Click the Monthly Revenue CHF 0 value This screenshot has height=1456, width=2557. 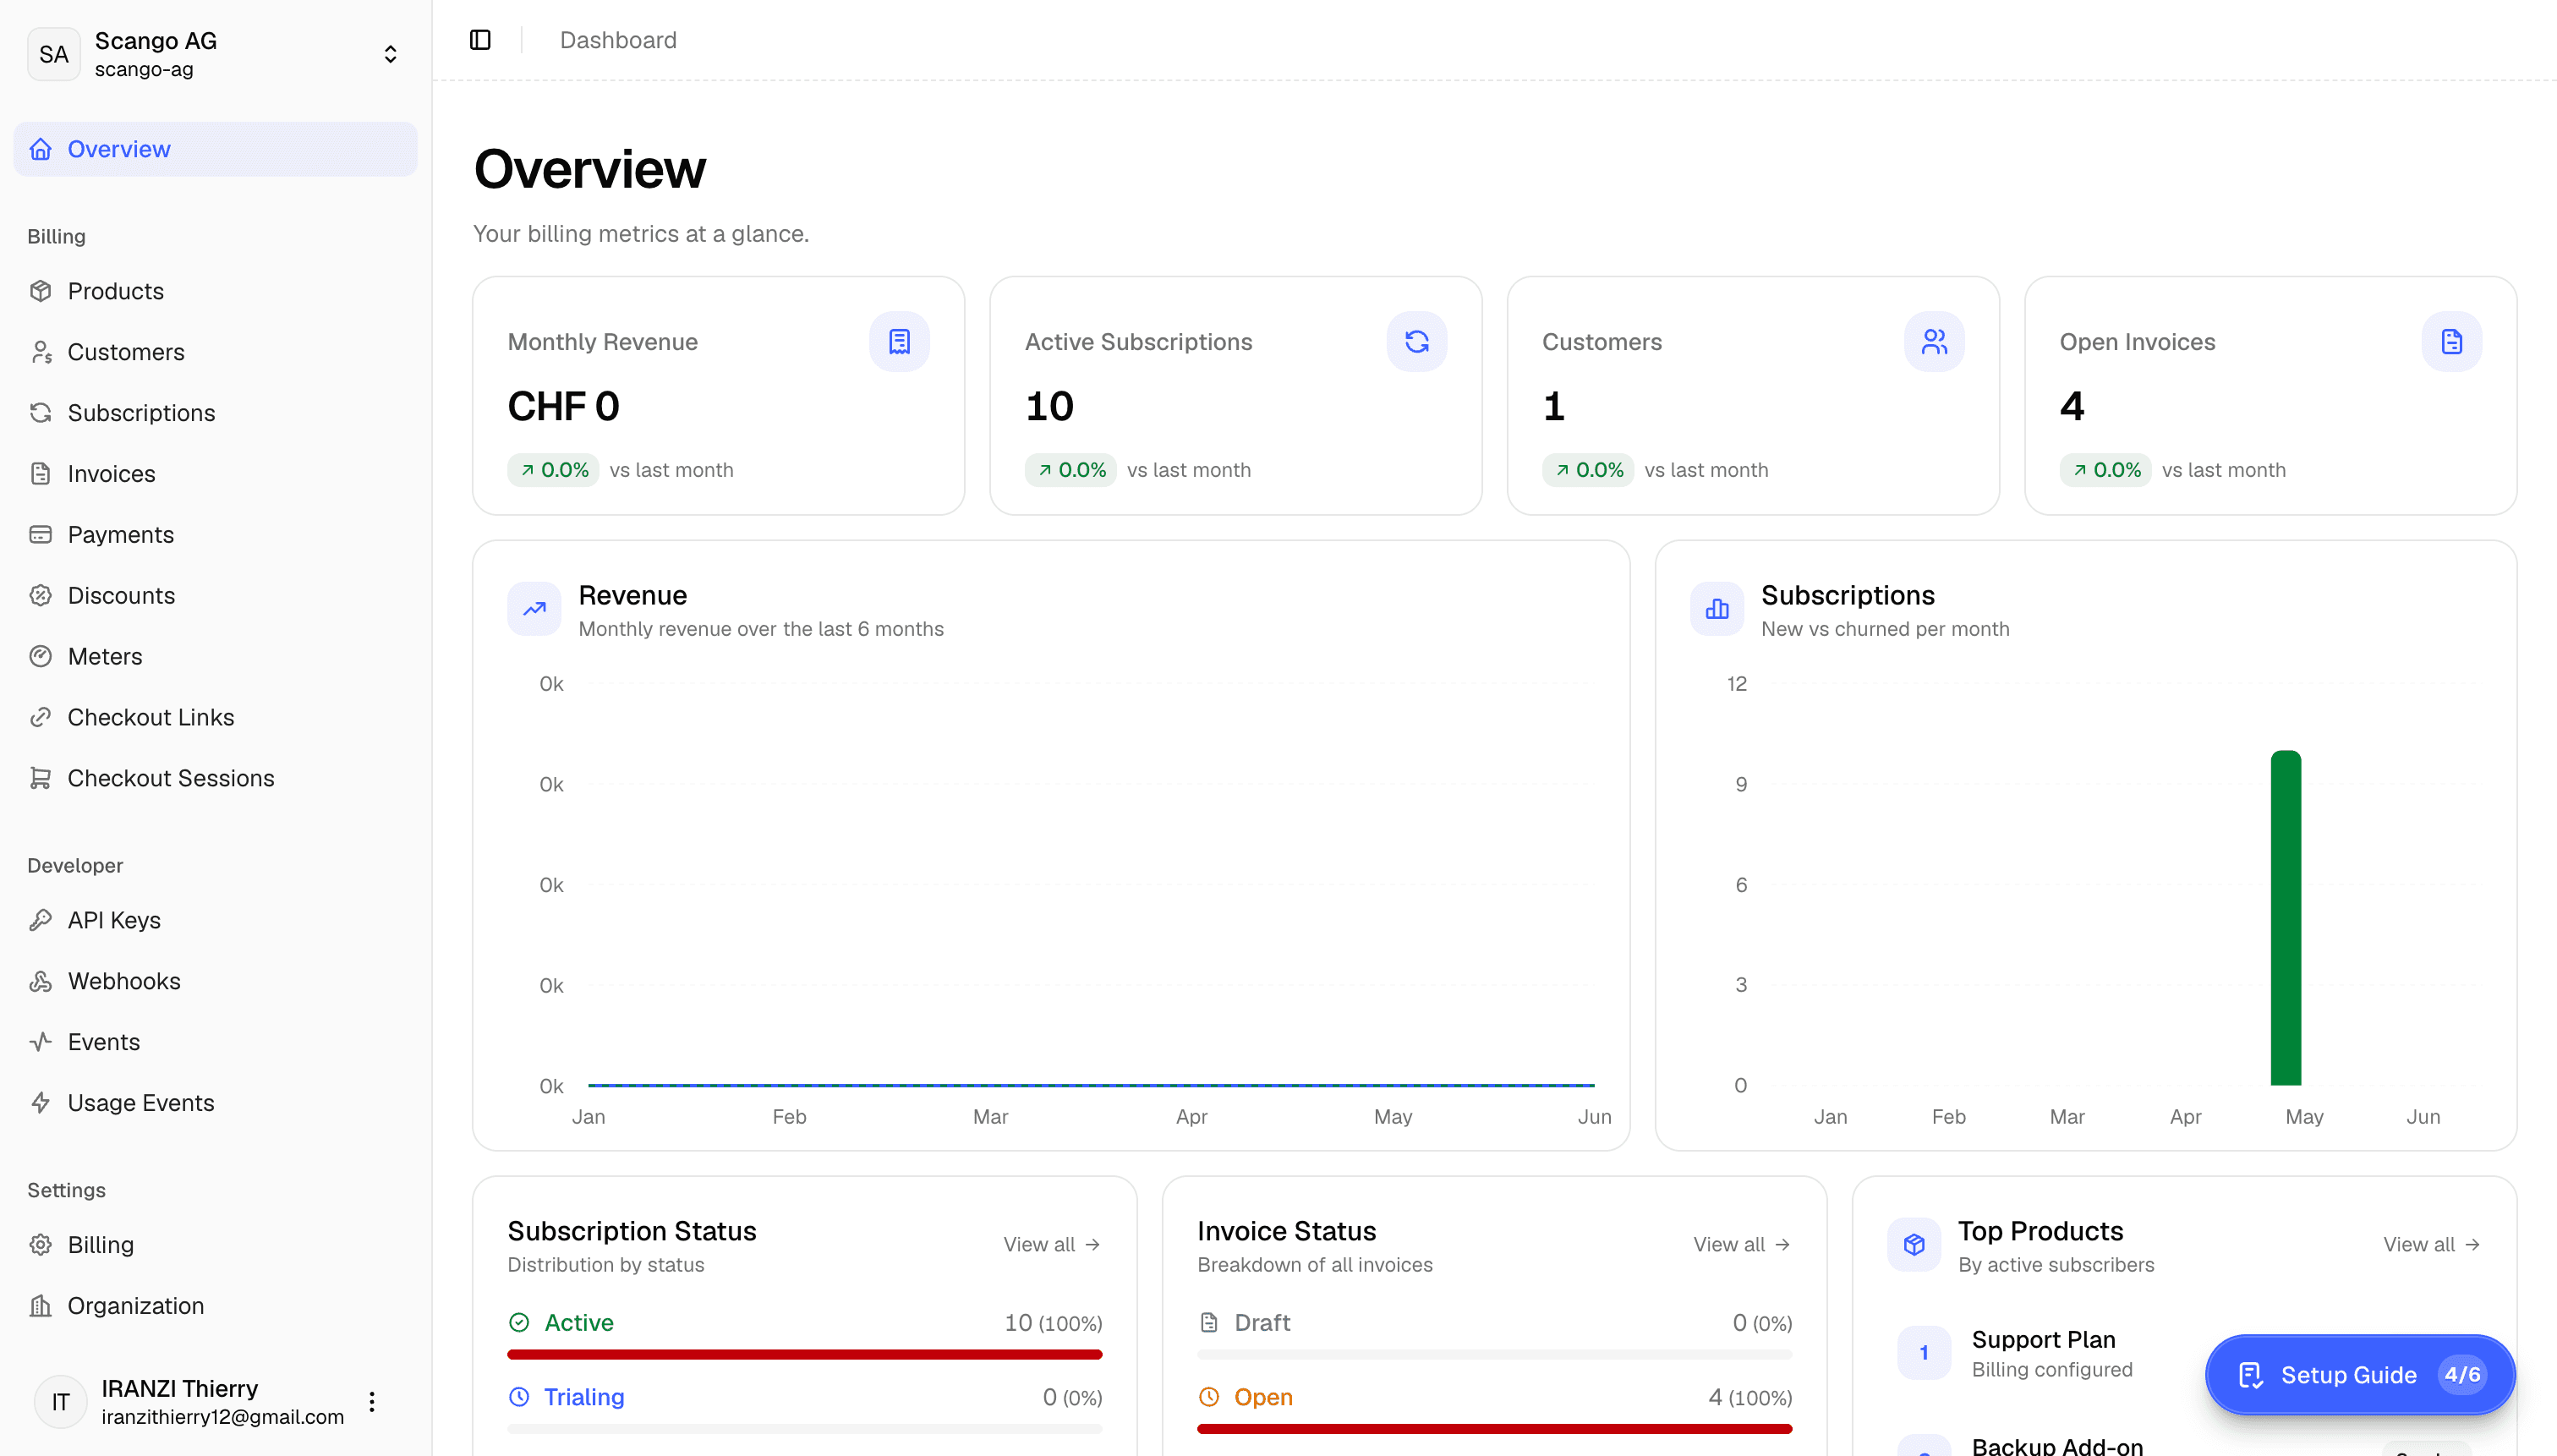[x=564, y=407]
